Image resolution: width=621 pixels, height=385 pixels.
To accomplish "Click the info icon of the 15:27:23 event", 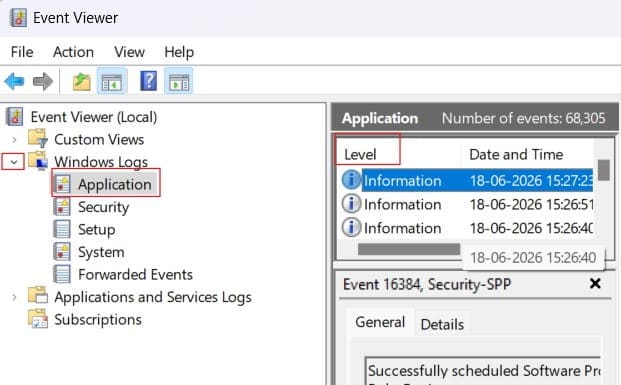I will click(351, 180).
